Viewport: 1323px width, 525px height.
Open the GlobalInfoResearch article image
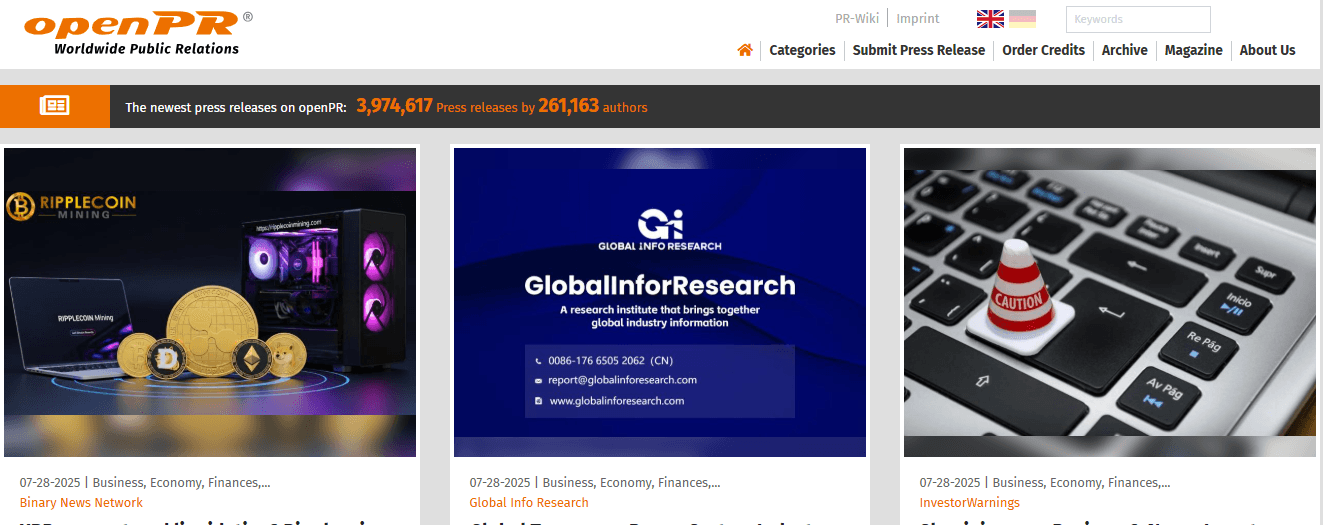point(660,302)
